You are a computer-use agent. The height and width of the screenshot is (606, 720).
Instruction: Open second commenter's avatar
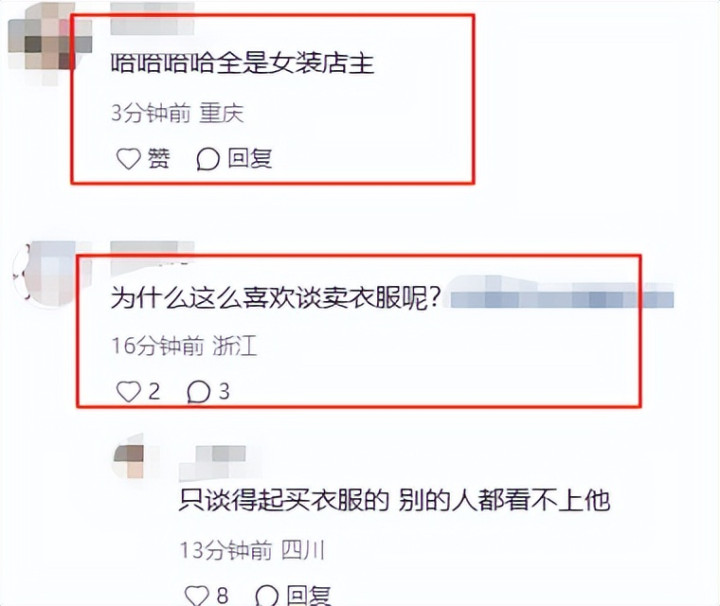coord(44,274)
